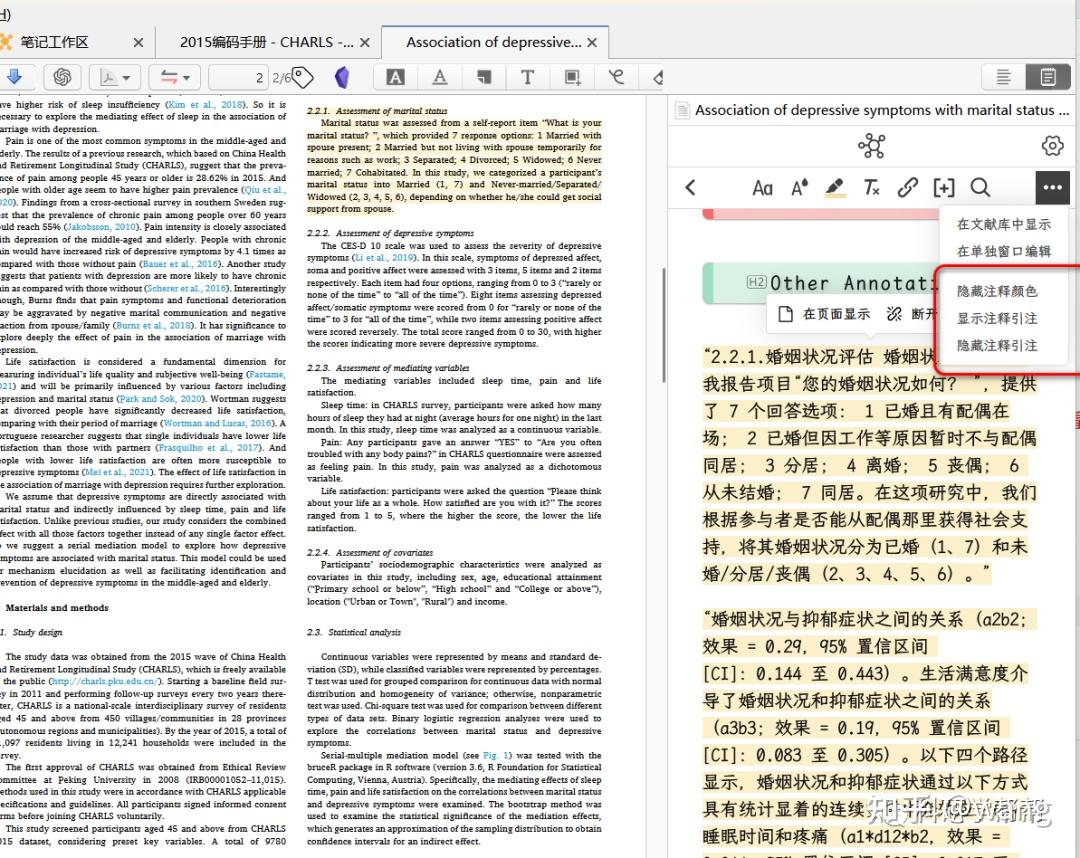This screenshot has width=1080, height=858.
Task: Open the arrows tool dropdown in the toolbar
Action: (186, 77)
